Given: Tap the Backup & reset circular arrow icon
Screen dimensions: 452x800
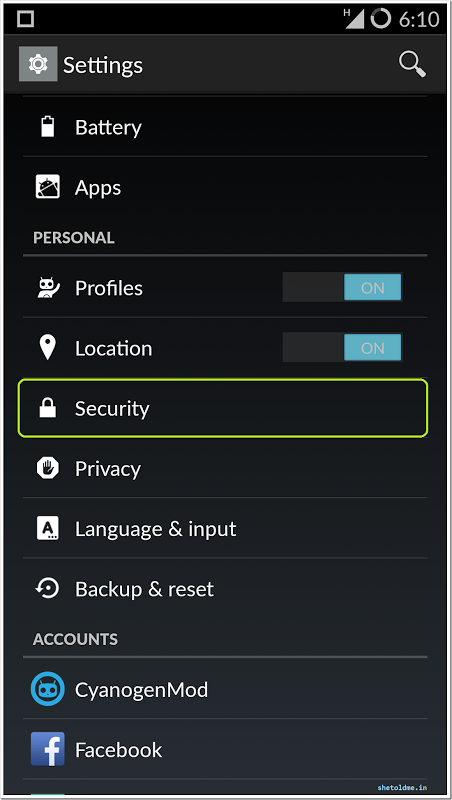Looking at the screenshot, I should [47, 588].
